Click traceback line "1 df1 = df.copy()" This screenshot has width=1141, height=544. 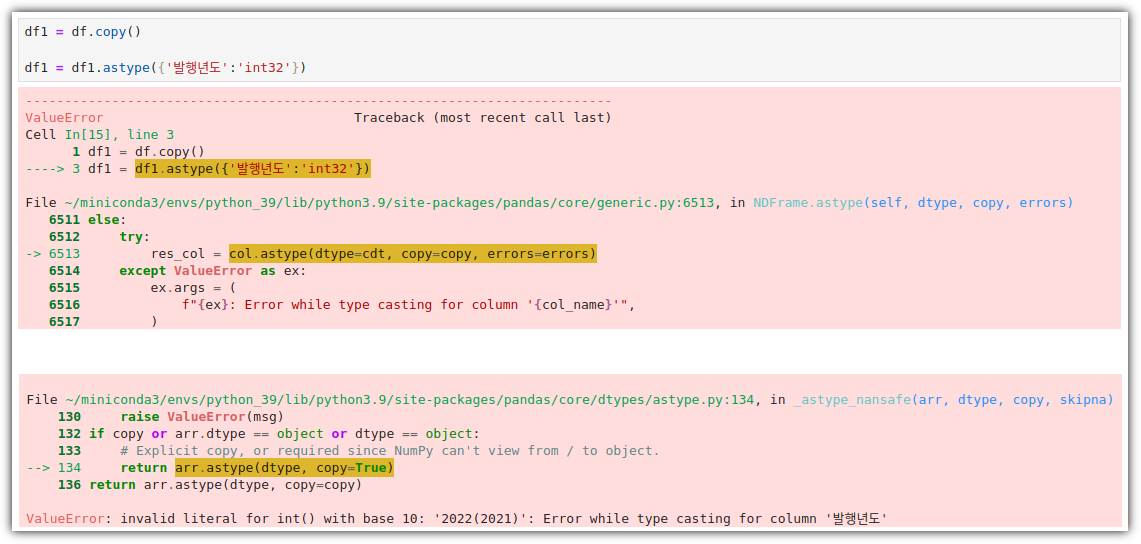coord(138,152)
